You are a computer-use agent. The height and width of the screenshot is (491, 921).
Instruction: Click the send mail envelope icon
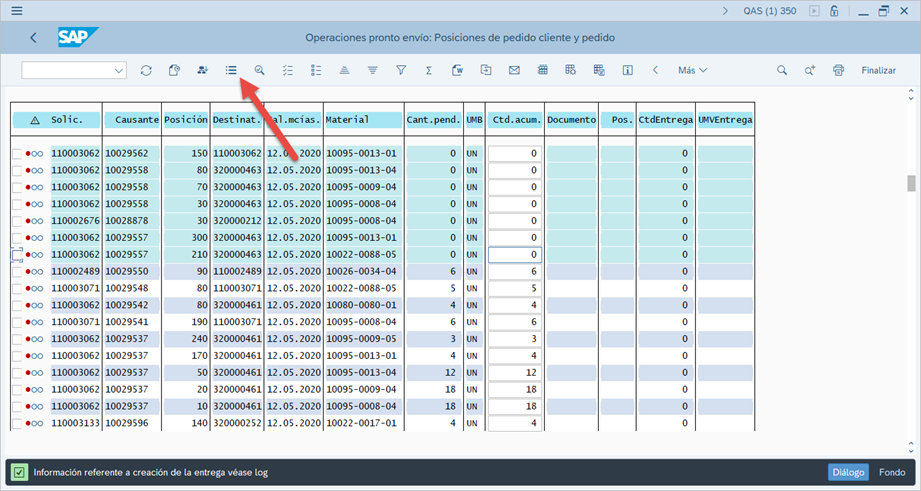pyautogui.click(x=514, y=70)
